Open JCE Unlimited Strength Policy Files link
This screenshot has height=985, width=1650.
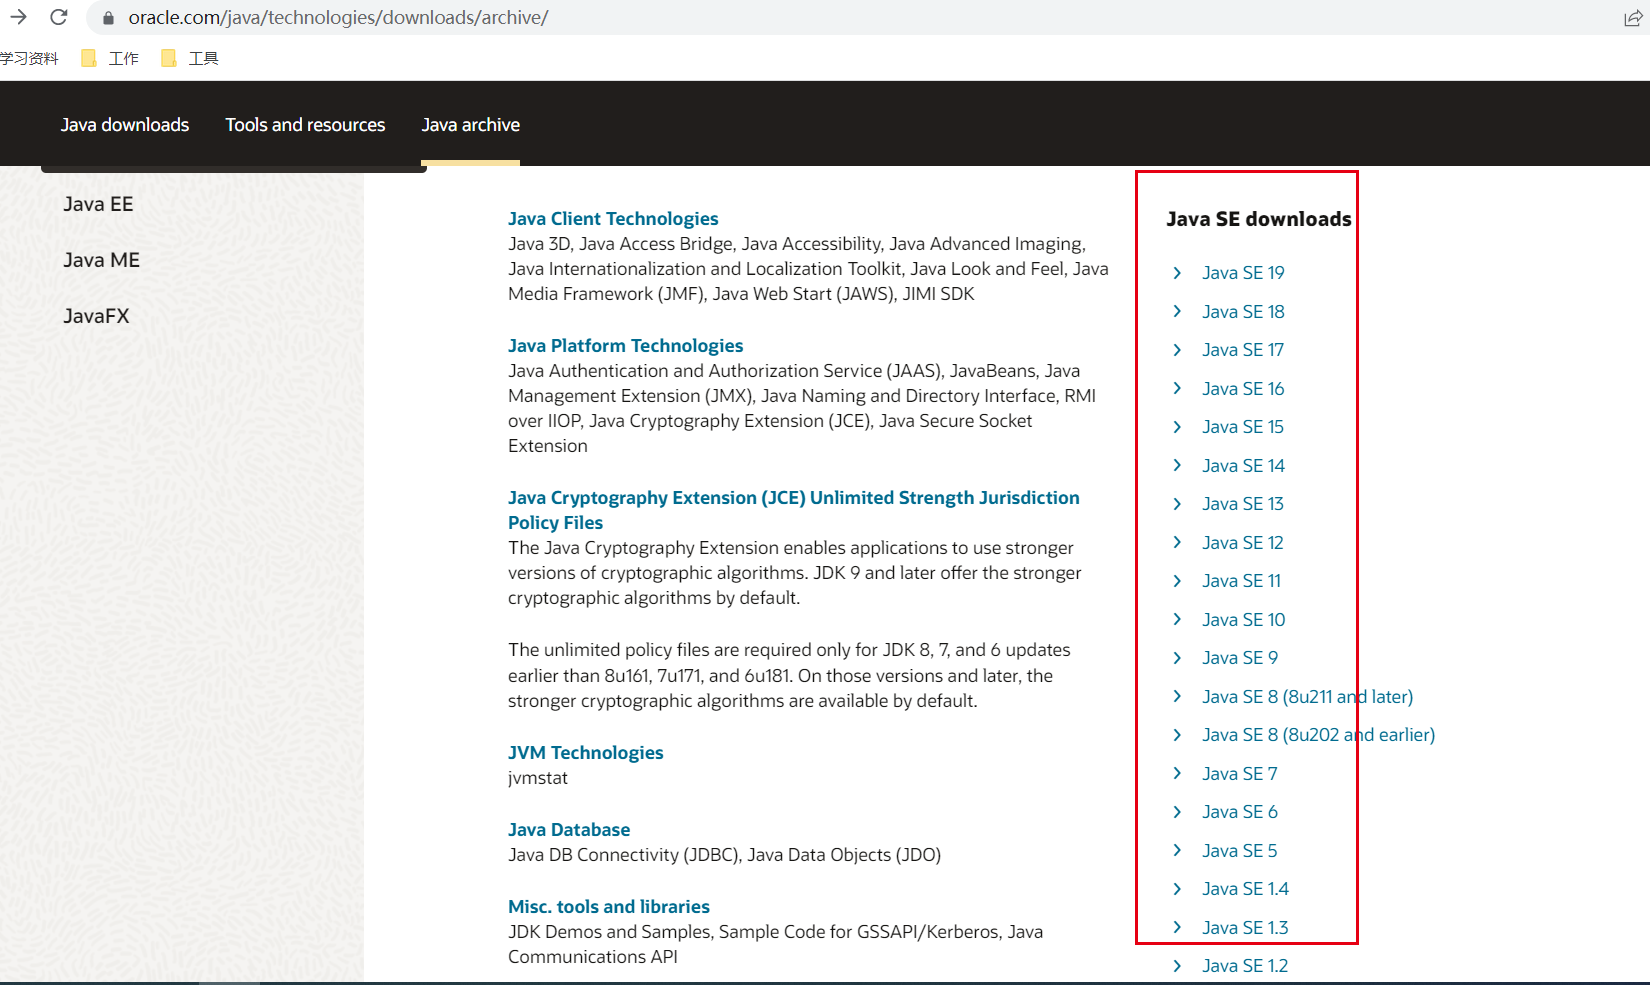tap(793, 510)
